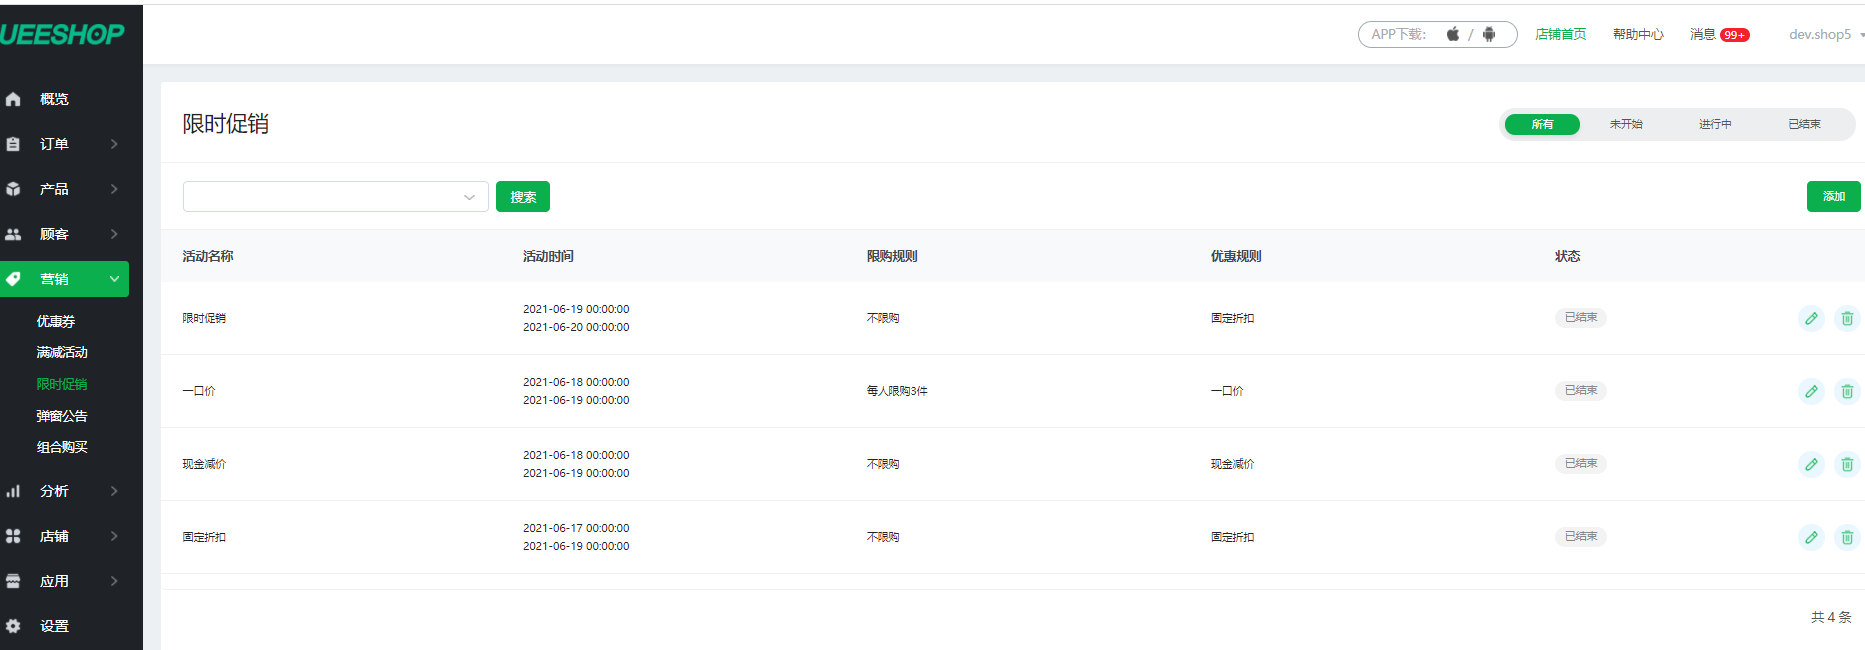1865x650 pixels.
Task: Click edit pencil icon for 限时促销 row
Action: 1811,318
